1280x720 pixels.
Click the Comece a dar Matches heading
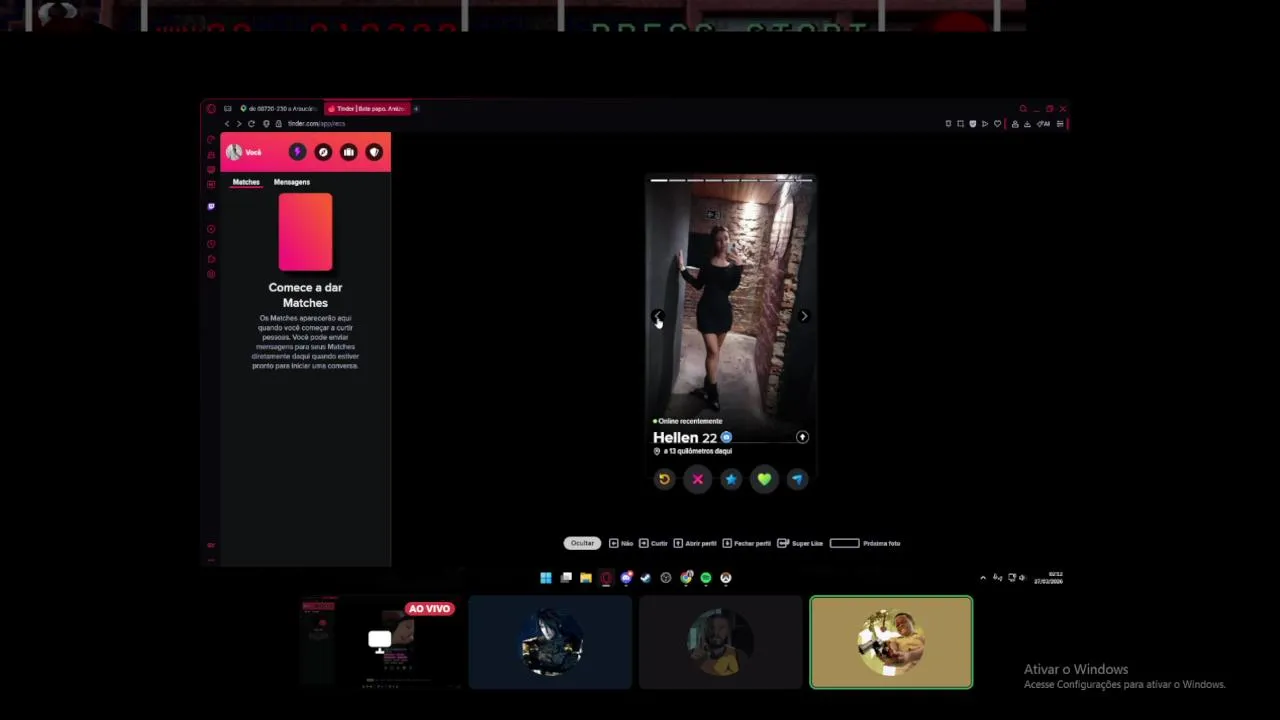pyautogui.click(x=305, y=295)
